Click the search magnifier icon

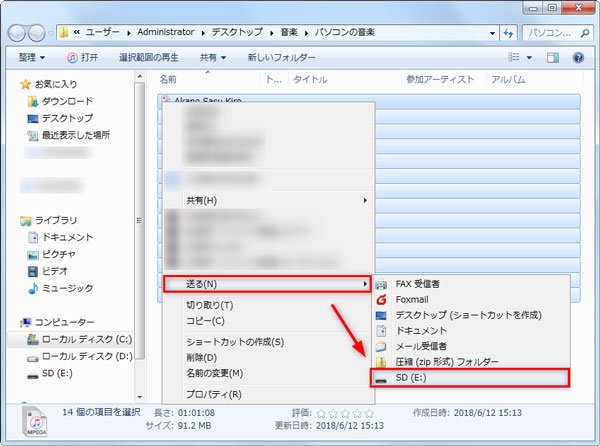coord(585,33)
